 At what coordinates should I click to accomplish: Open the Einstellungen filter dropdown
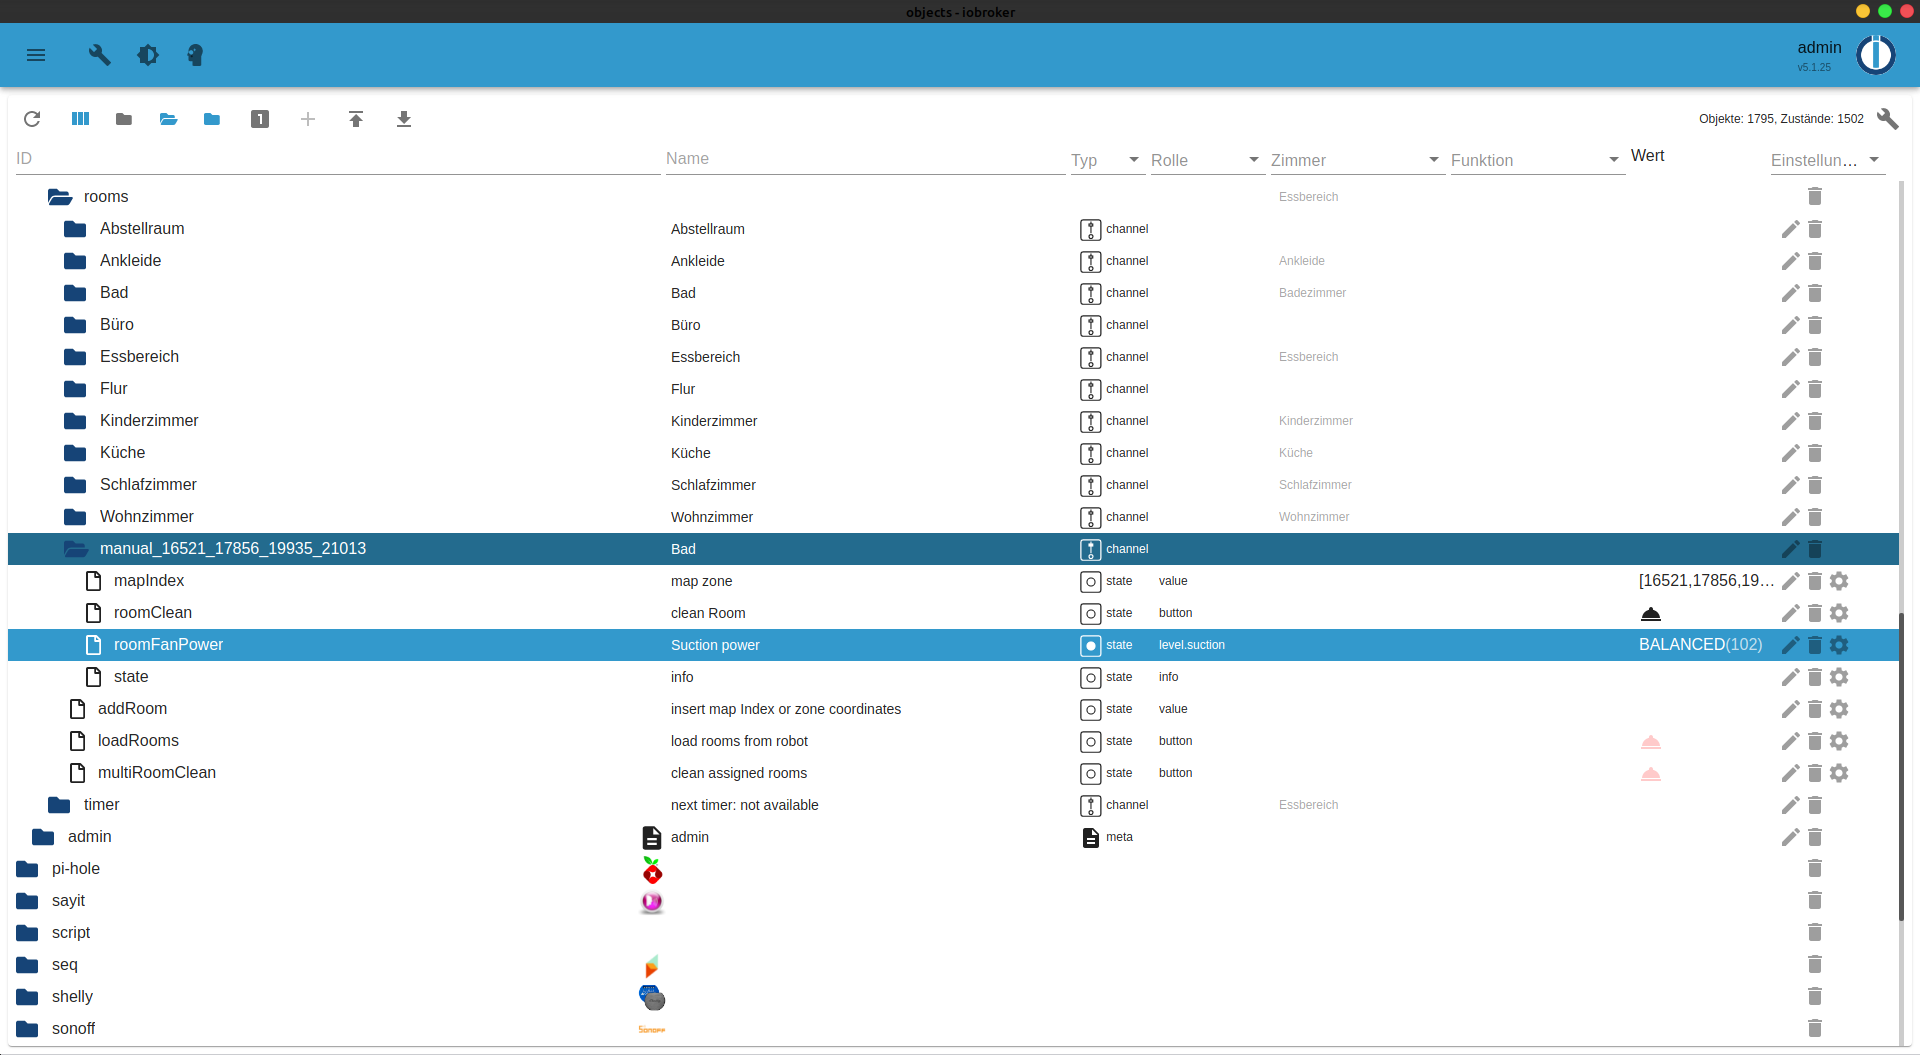(x=1827, y=160)
